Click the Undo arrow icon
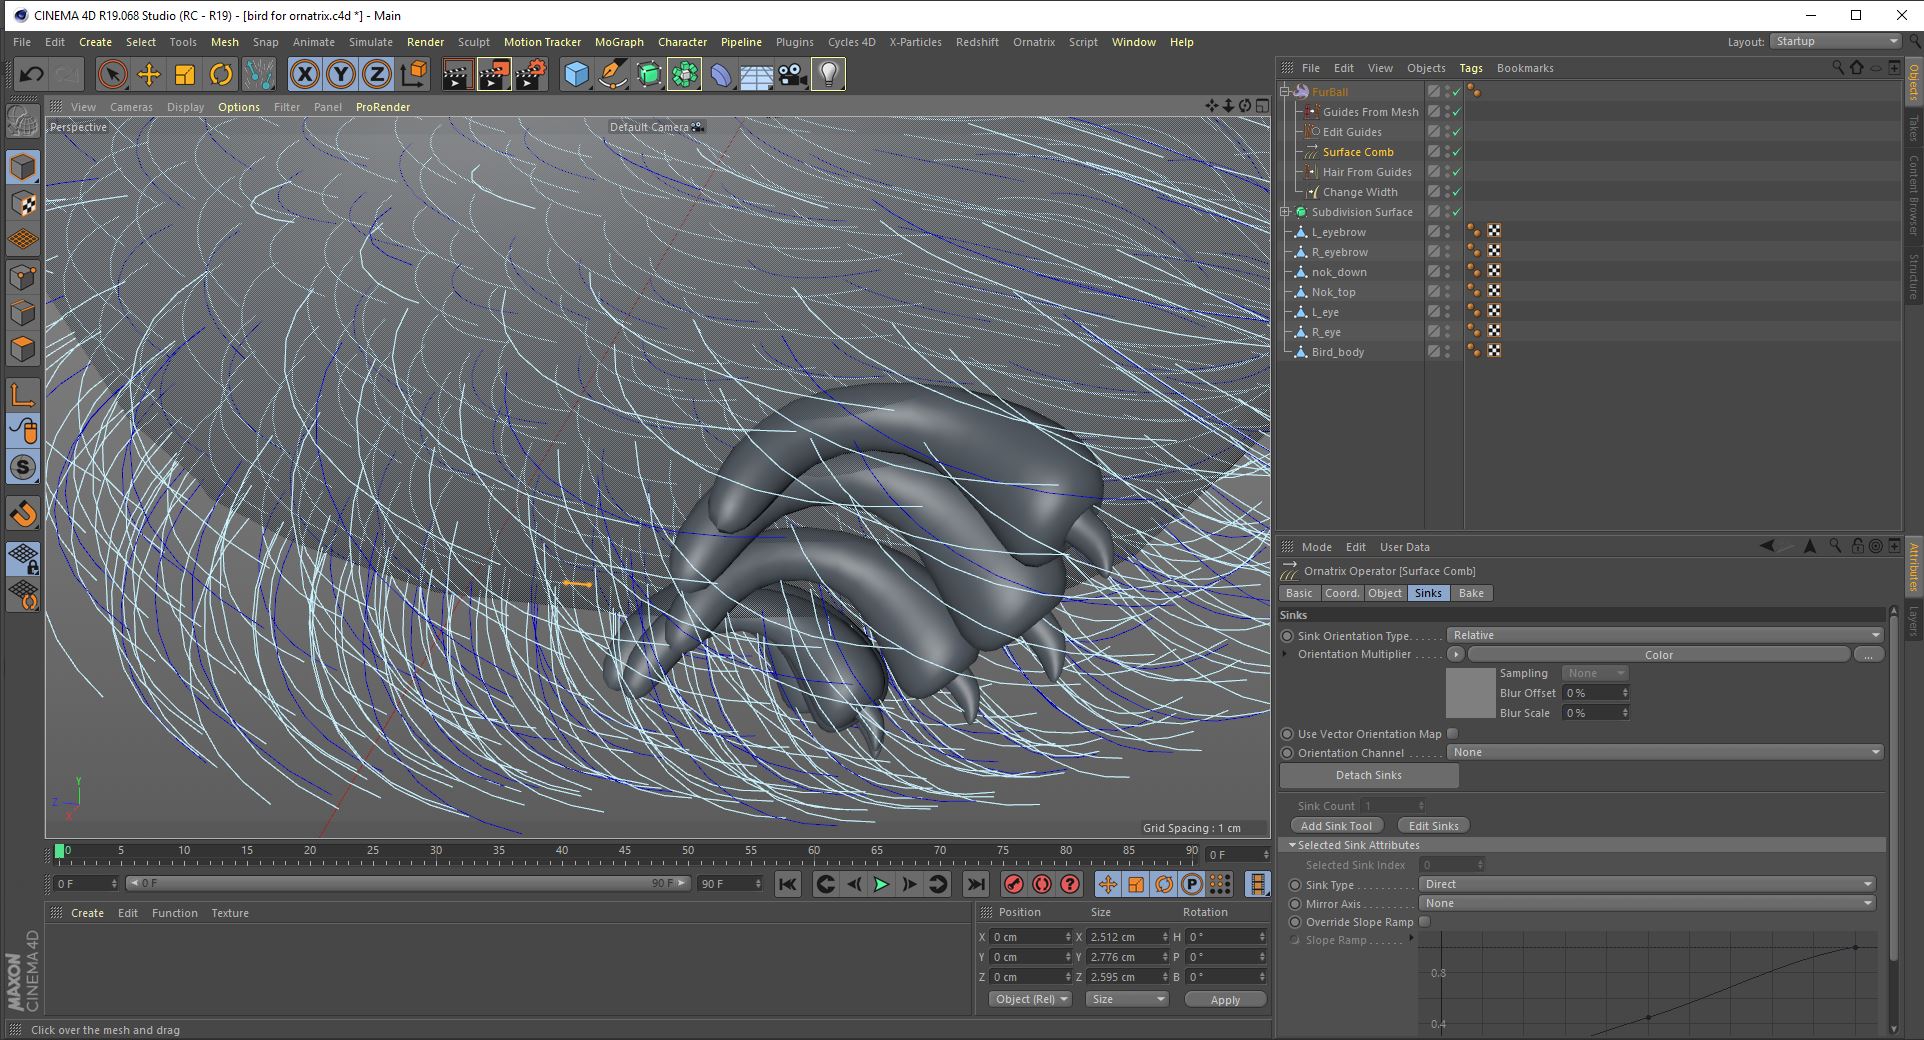 31,74
